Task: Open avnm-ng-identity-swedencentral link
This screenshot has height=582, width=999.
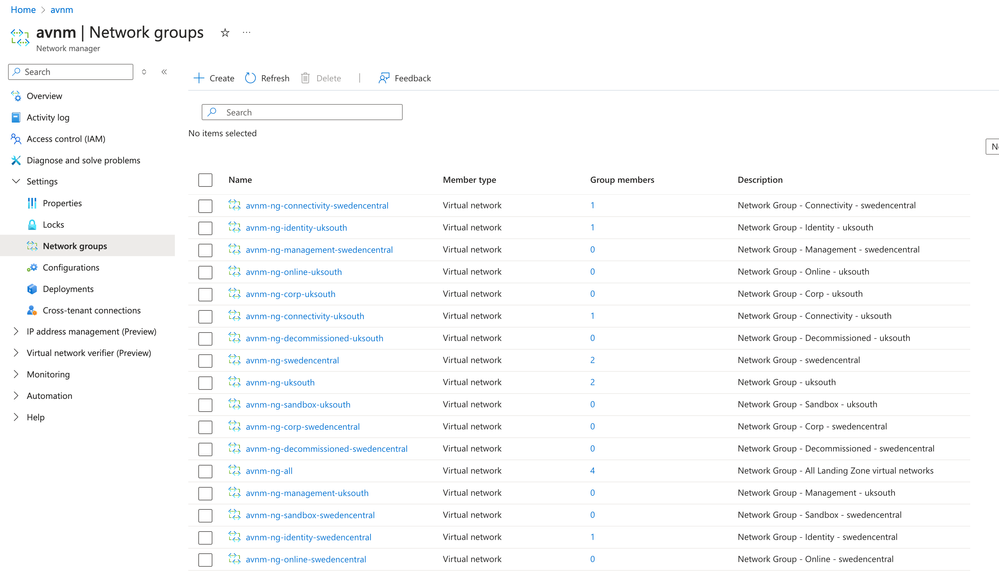Action: (x=308, y=537)
